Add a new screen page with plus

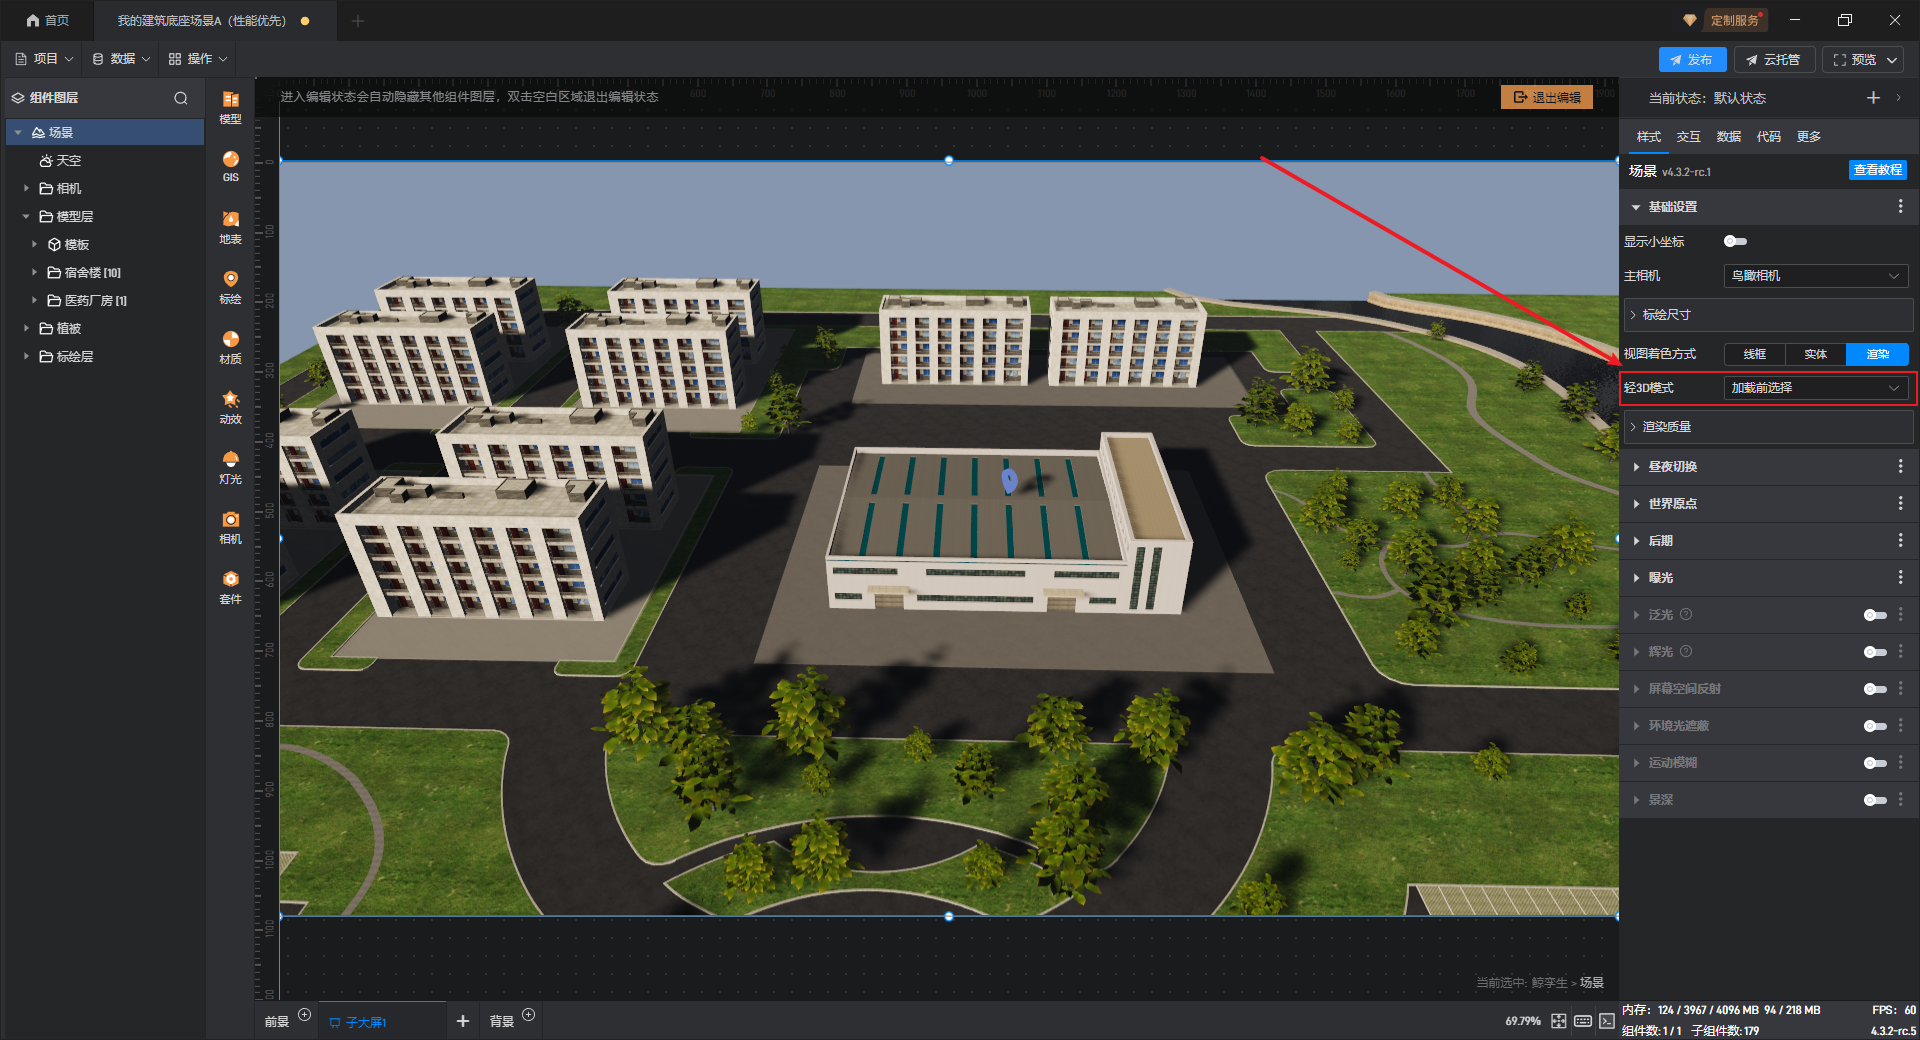click(x=462, y=1021)
